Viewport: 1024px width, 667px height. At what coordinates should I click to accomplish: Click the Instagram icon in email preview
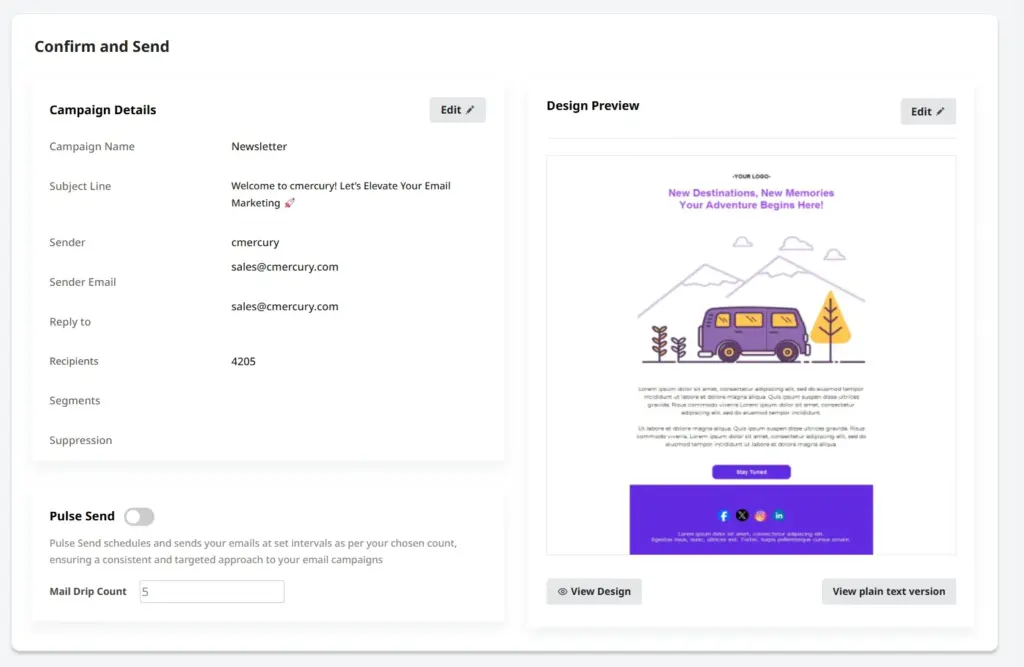tap(760, 516)
